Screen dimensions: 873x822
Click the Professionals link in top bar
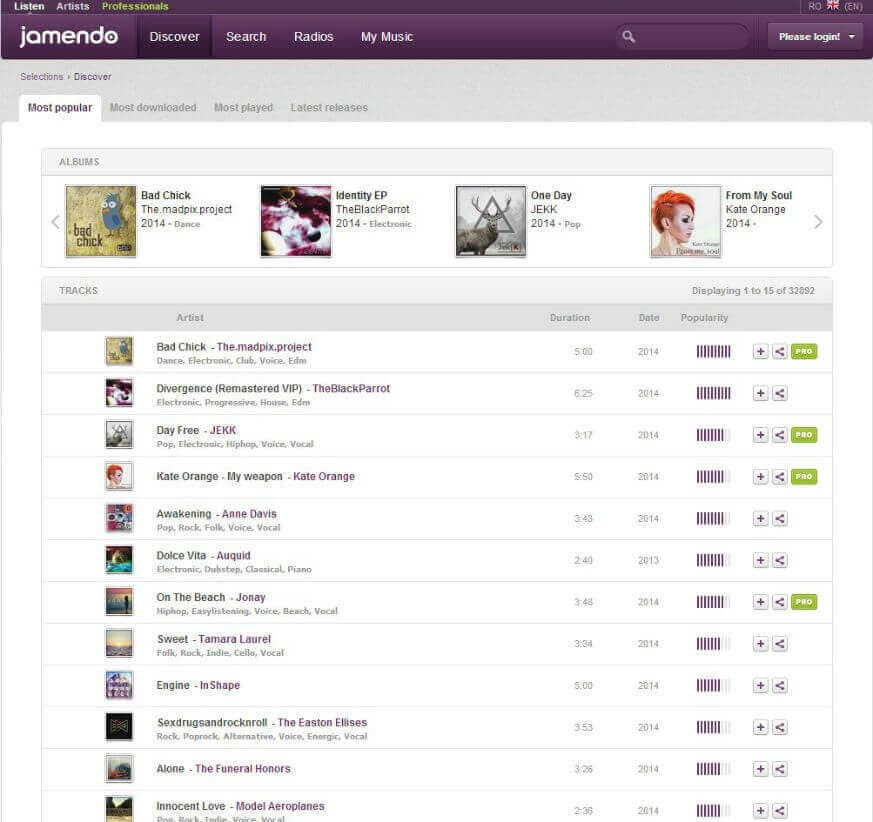click(x=135, y=6)
